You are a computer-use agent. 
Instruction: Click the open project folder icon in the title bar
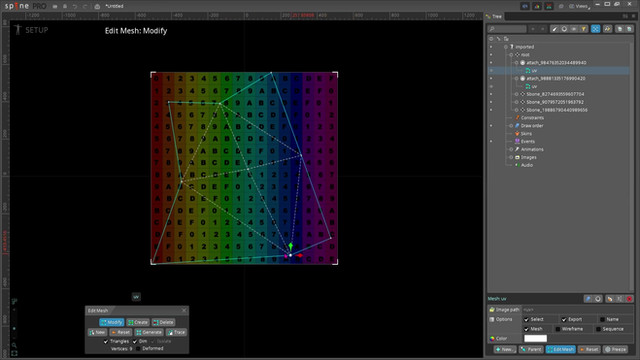[x=55, y=7]
